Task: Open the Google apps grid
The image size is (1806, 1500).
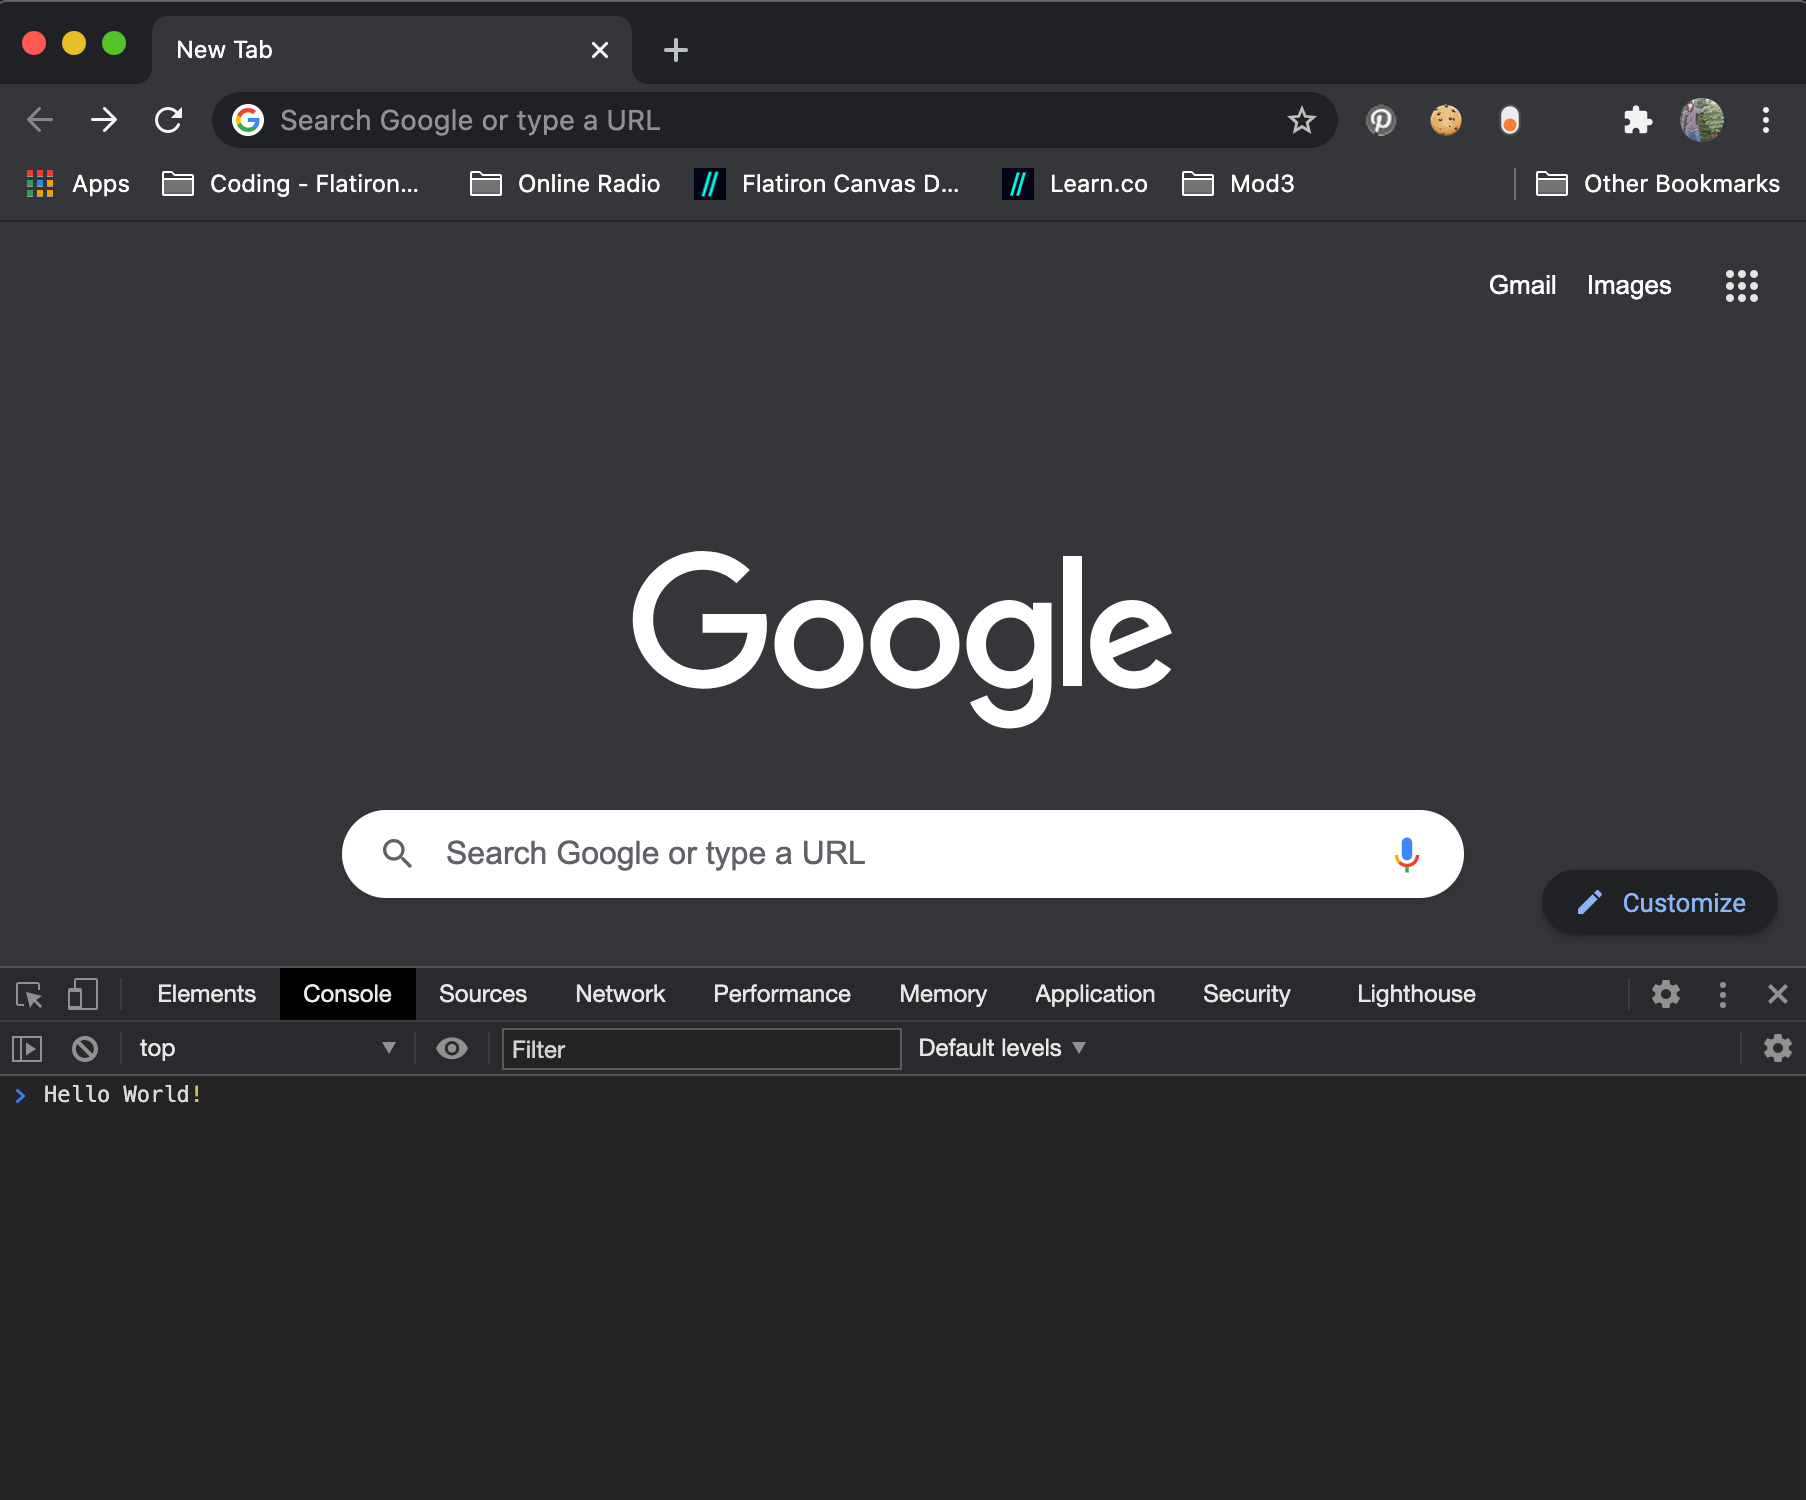Action: pyautogui.click(x=1741, y=286)
